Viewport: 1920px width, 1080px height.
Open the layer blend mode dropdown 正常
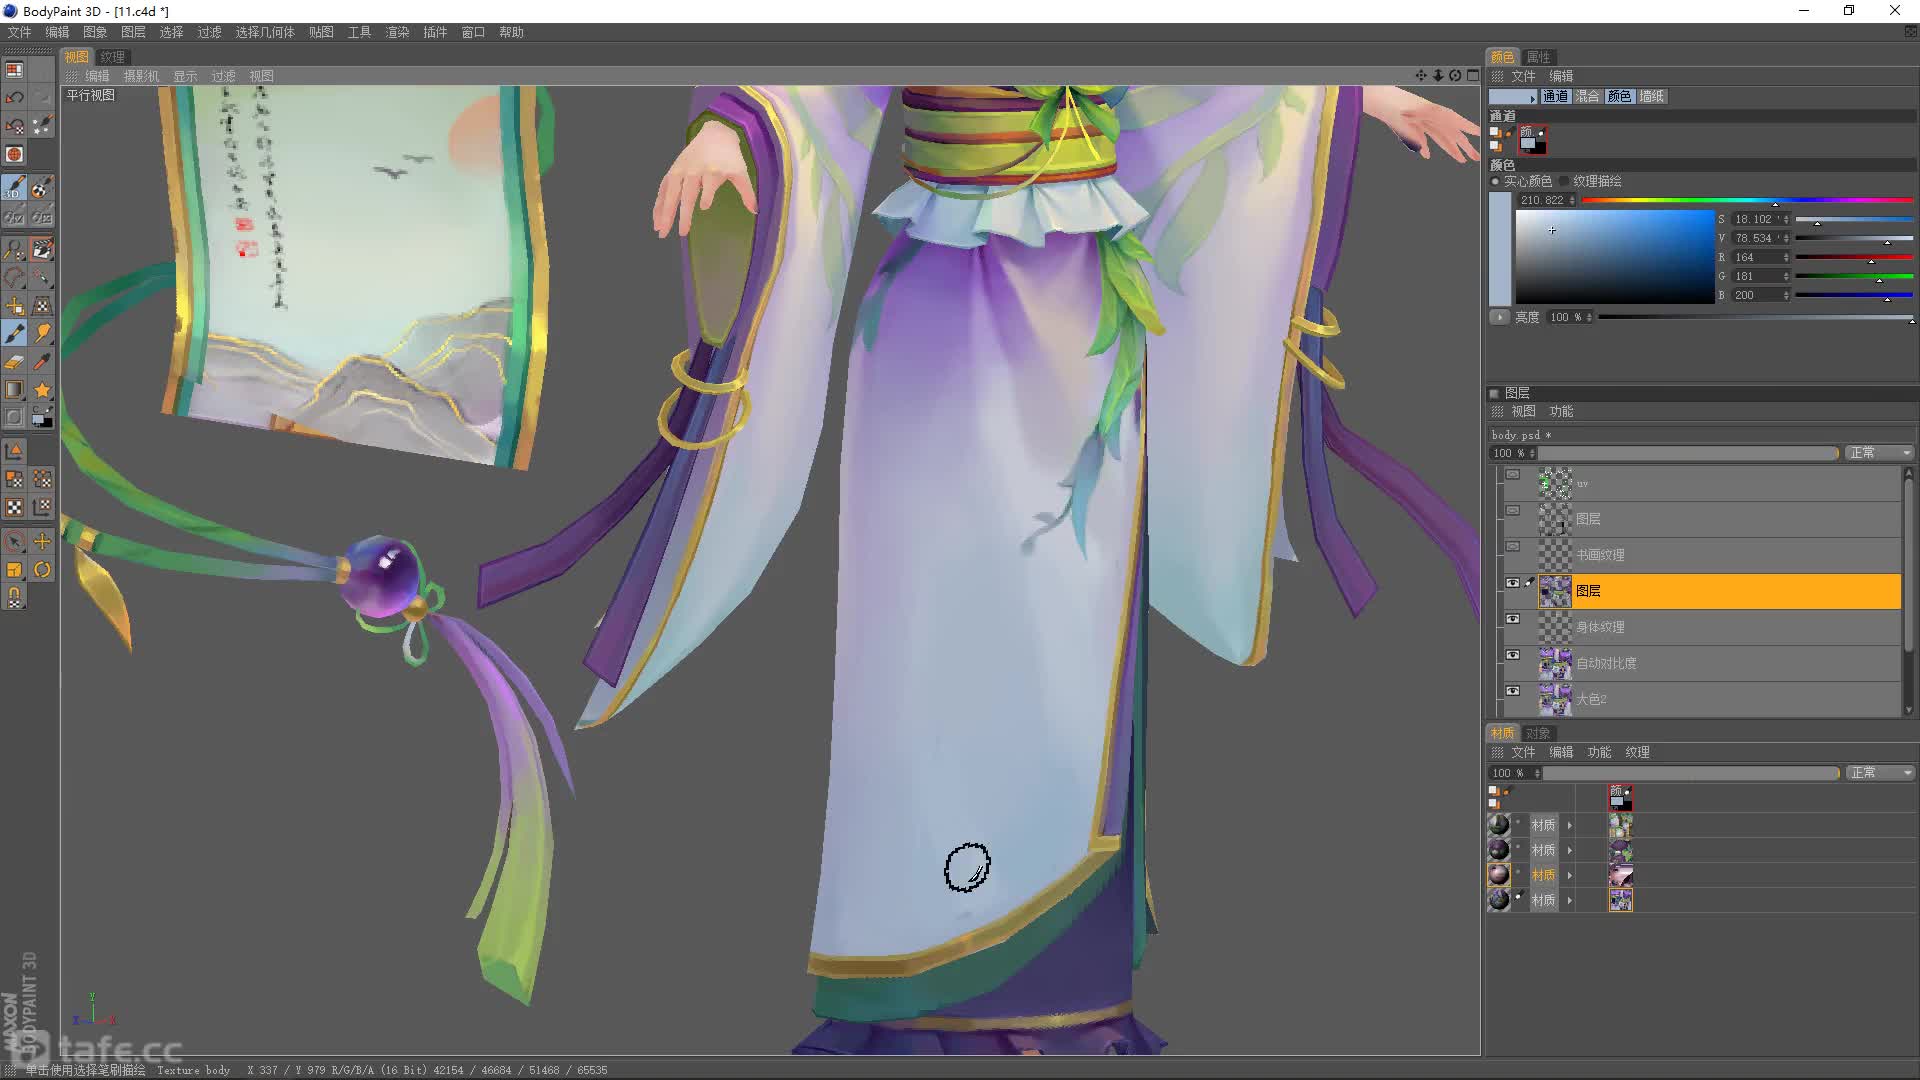1879,453
